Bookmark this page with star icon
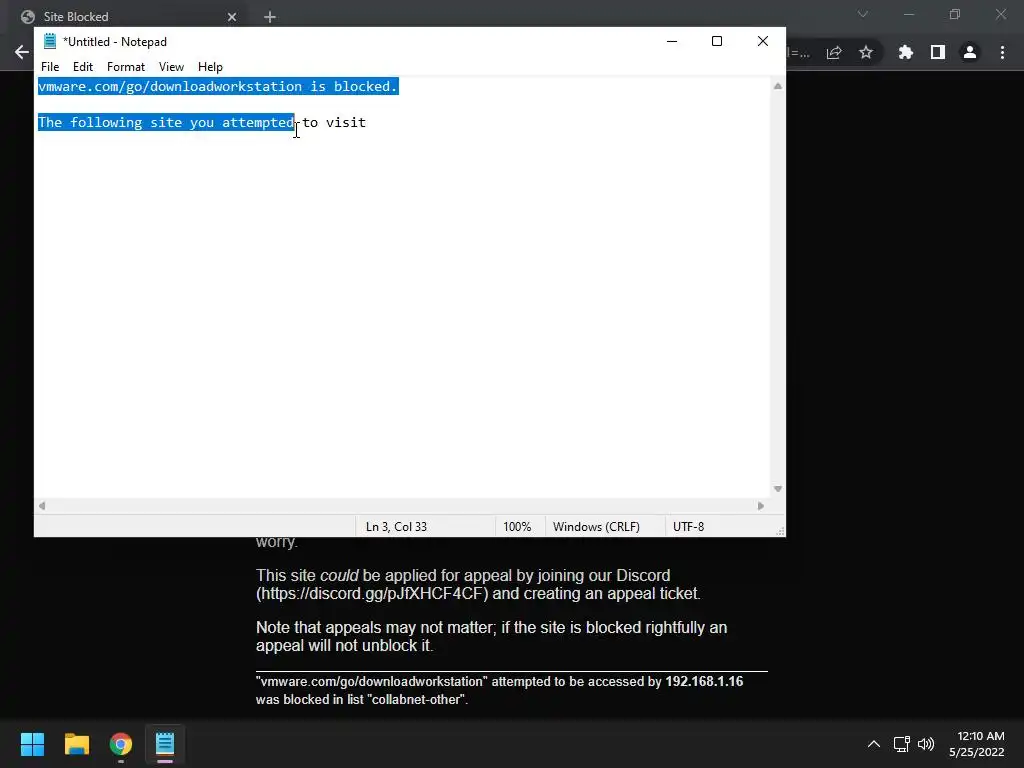1024x768 pixels. (866, 52)
